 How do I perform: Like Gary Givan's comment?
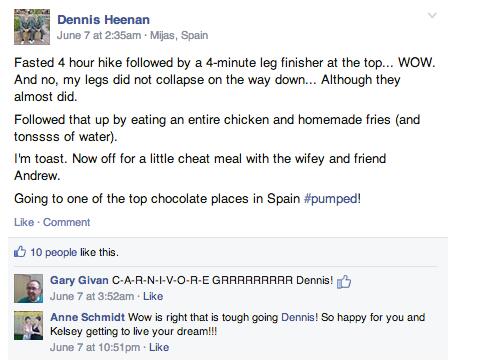pyautogui.click(x=153, y=296)
